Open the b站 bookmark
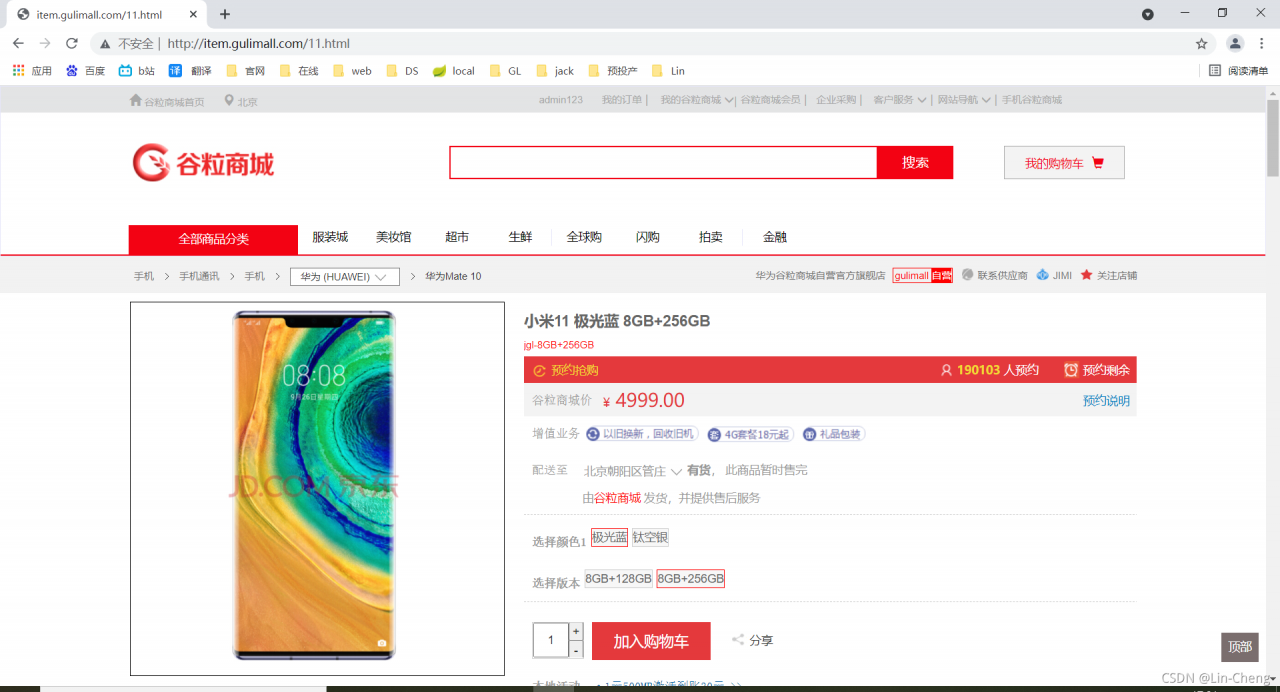The image size is (1280, 692). (x=137, y=71)
